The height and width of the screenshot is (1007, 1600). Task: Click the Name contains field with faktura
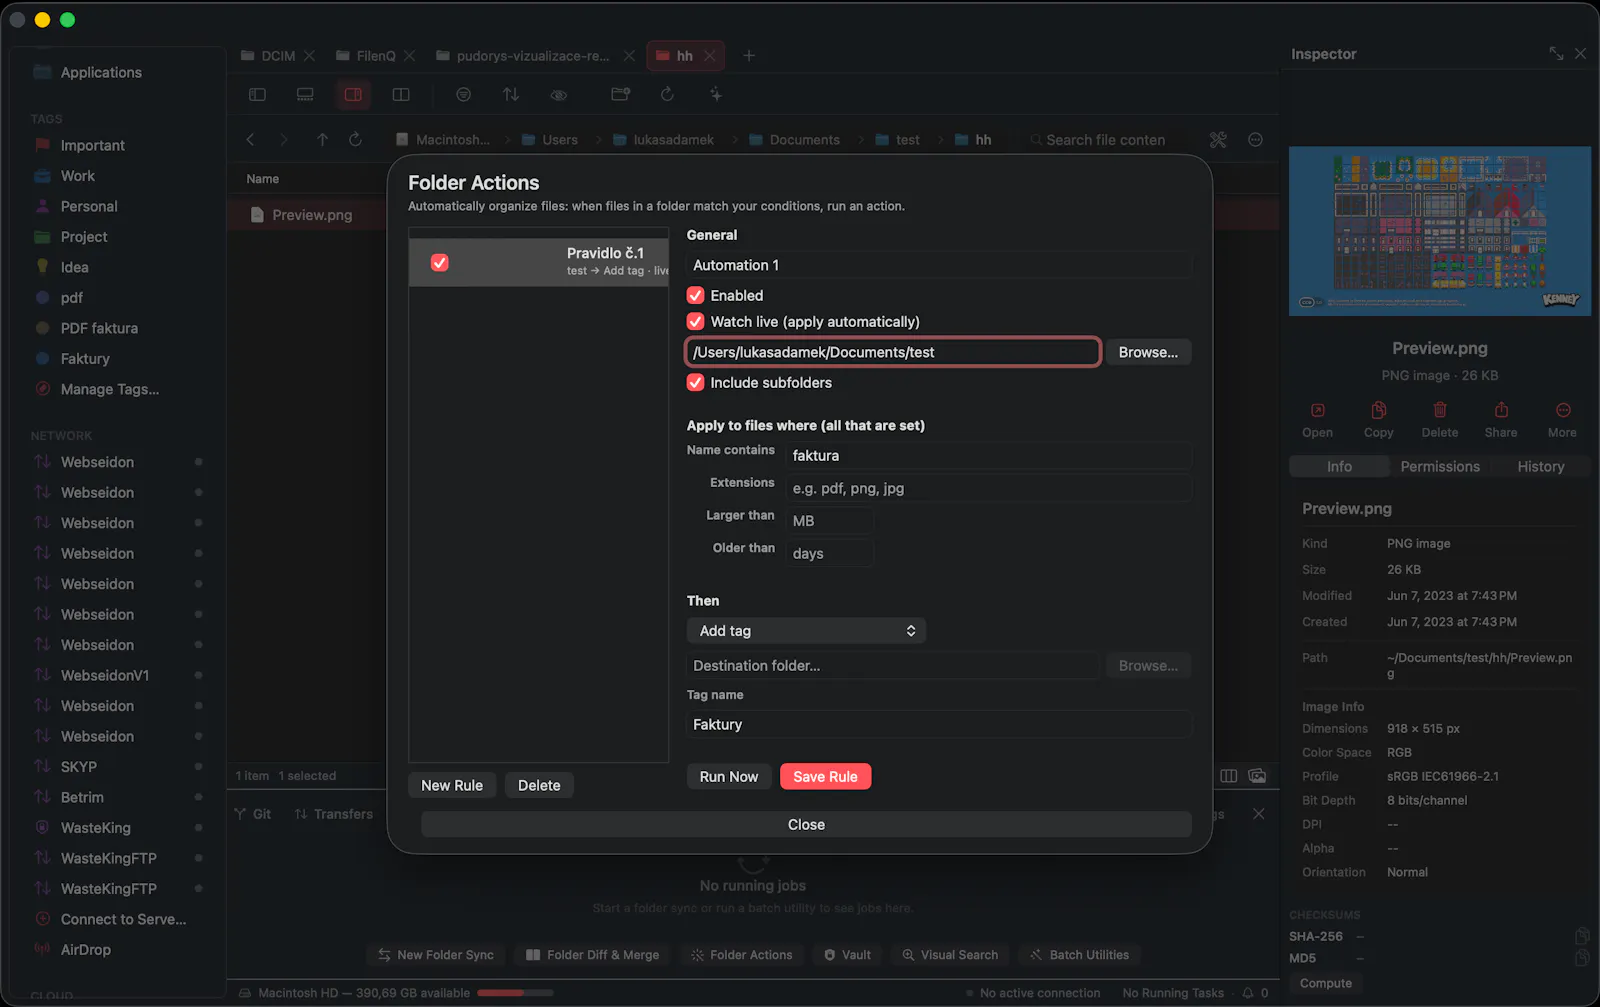point(988,456)
